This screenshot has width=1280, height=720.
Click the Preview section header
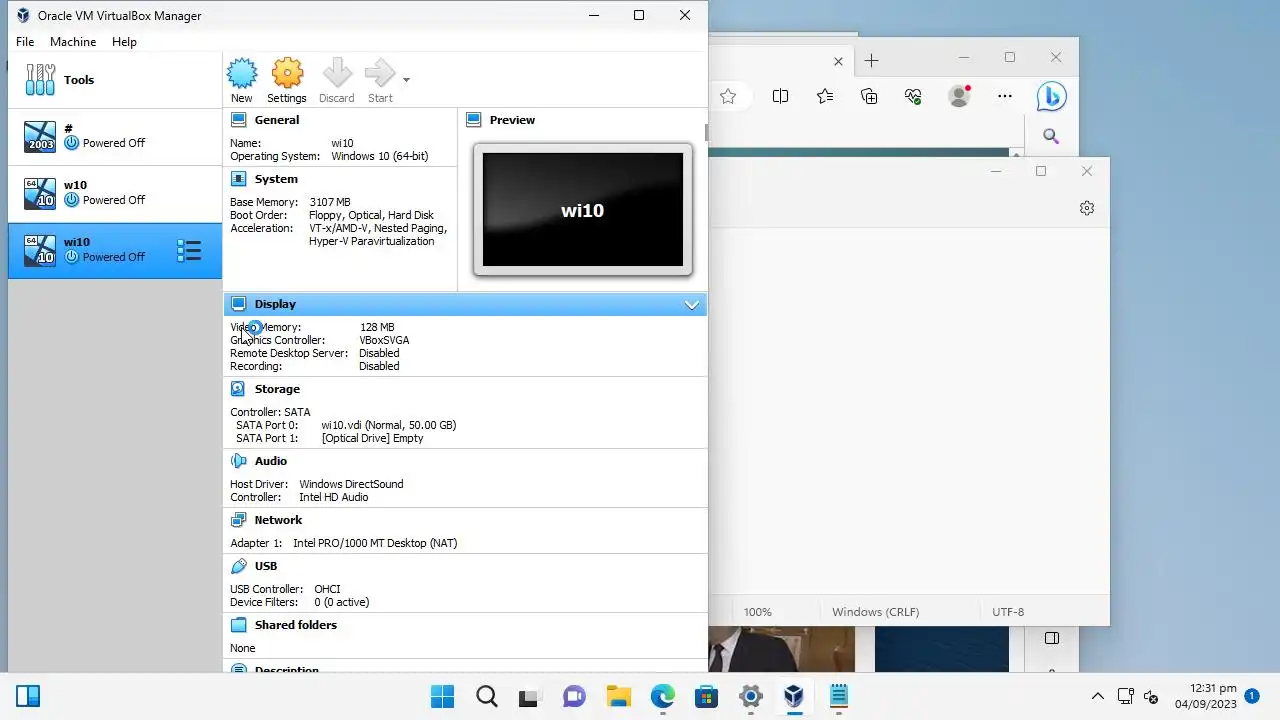tap(512, 120)
